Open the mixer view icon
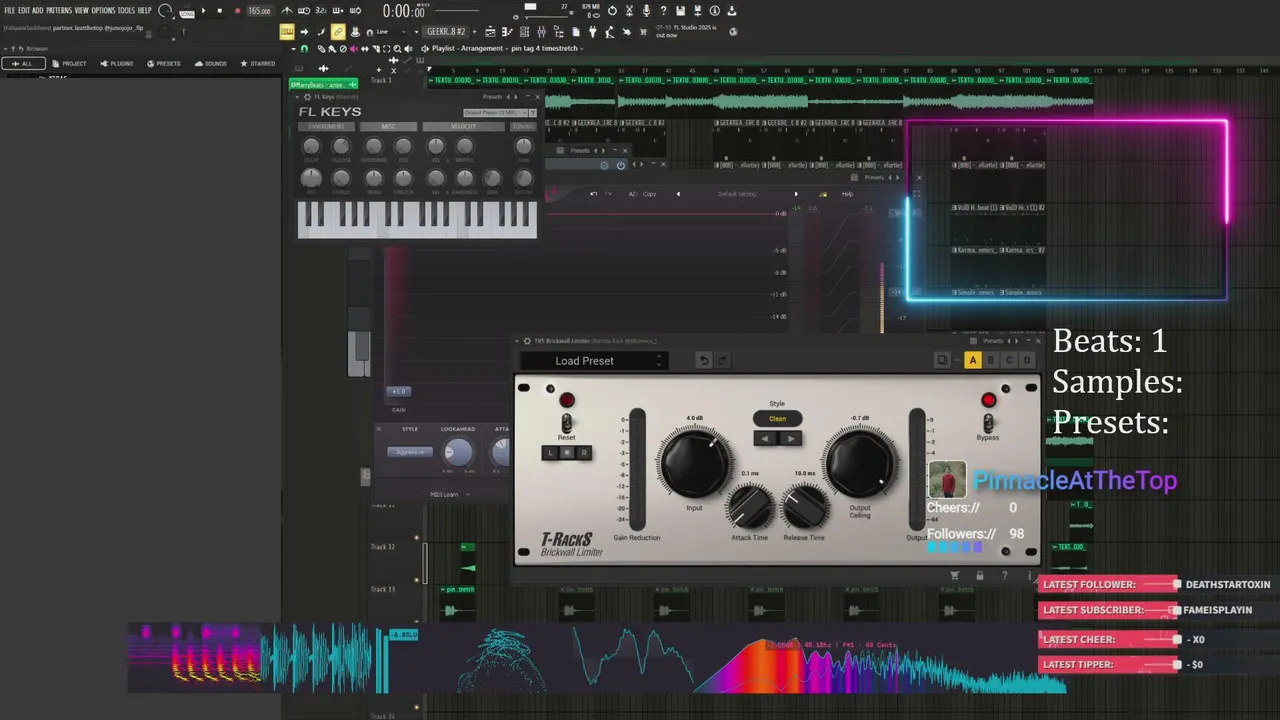This screenshot has width=1280, height=720. click(x=541, y=31)
